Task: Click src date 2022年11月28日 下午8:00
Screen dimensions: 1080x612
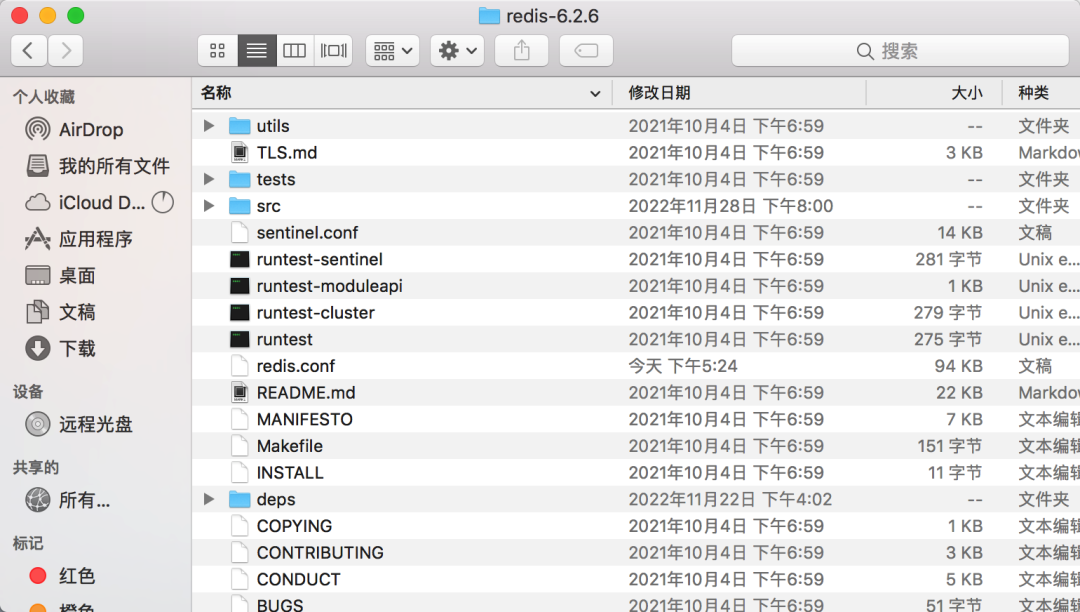Action: [731, 206]
